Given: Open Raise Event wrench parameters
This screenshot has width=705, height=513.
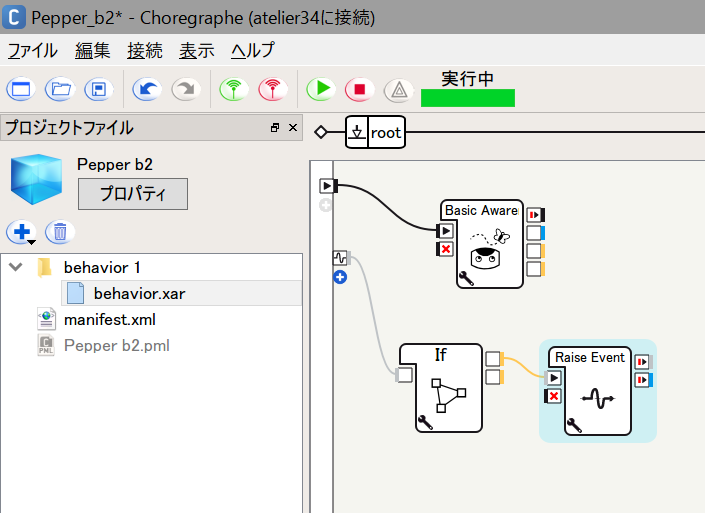Looking at the screenshot, I should 574,425.
